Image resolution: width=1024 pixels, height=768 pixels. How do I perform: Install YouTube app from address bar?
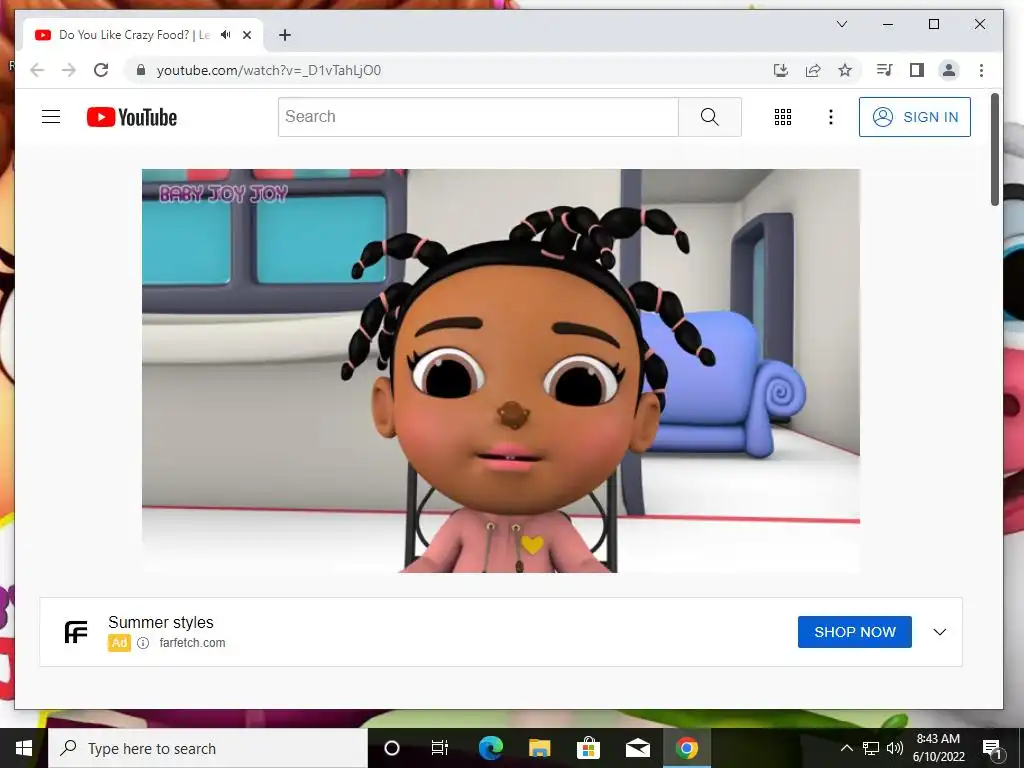coord(780,70)
